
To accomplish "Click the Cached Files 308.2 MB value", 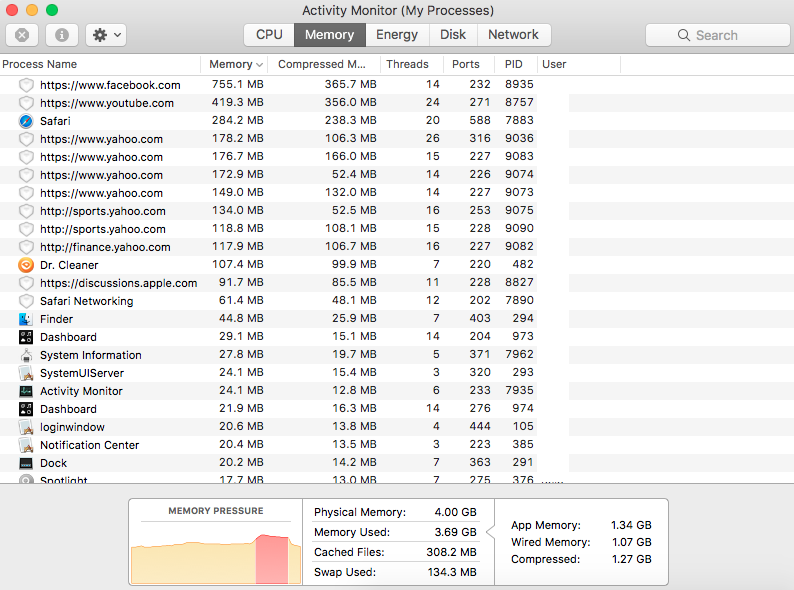I will click(x=451, y=552).
